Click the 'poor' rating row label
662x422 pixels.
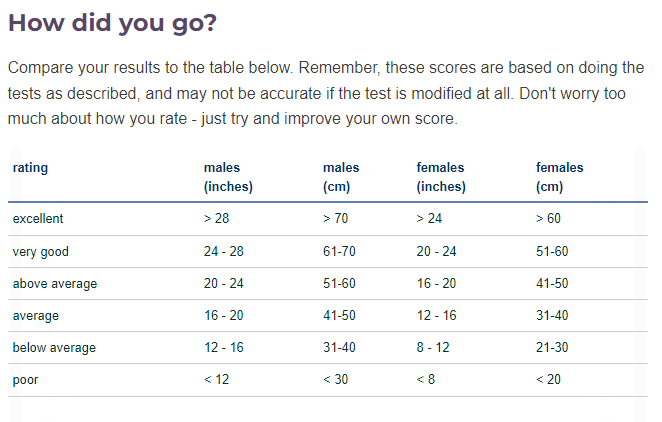[x=26, y=380]
